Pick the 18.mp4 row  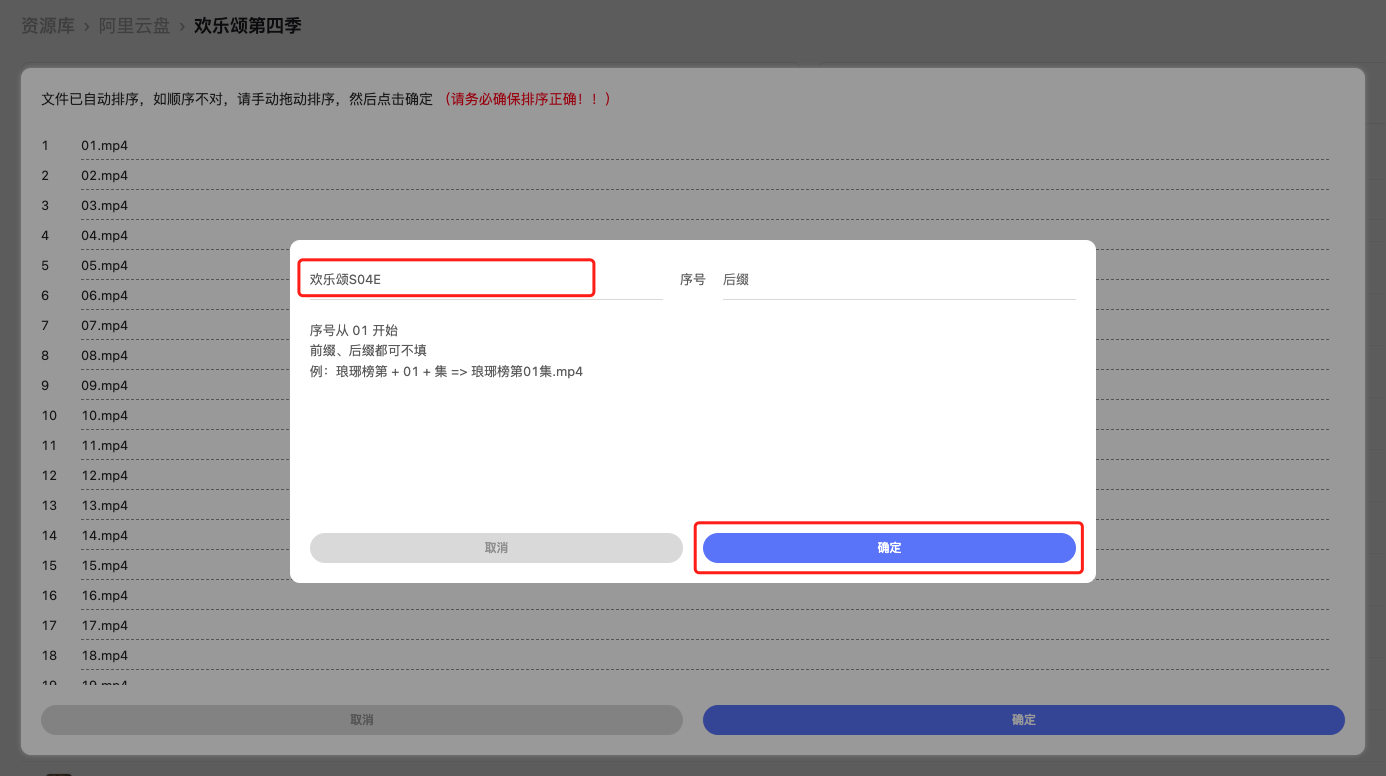105,656
